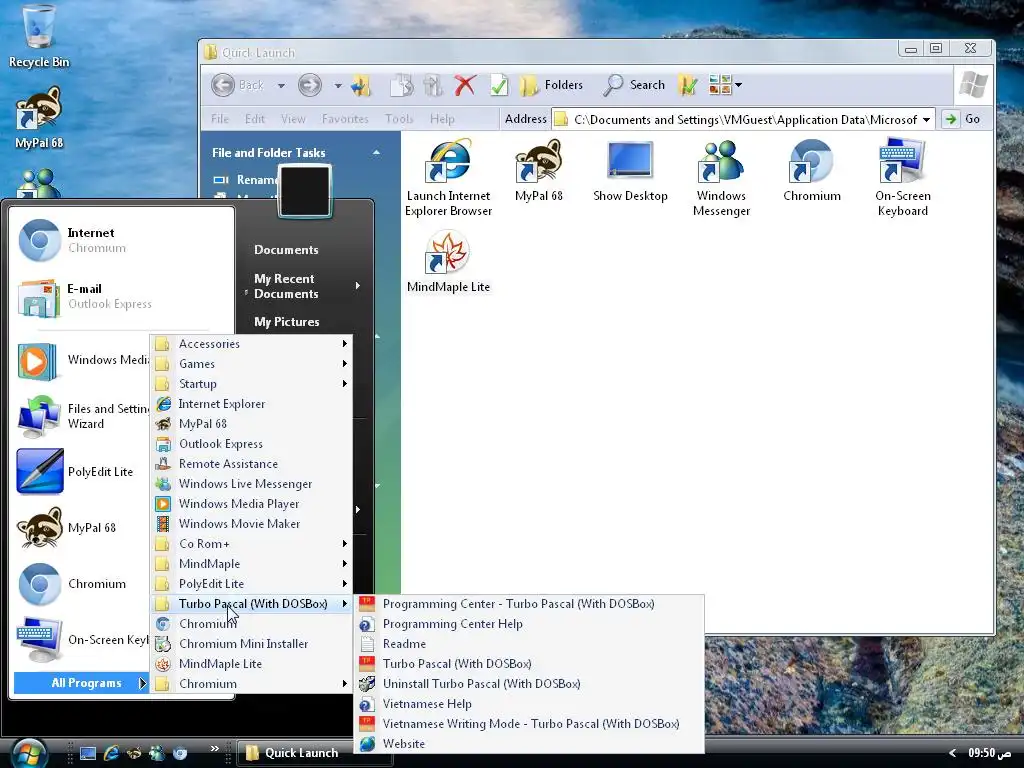1024x768 pixels.
Task: Click Uninstall Turbo Pascal (With DOSBox)
Action: pyautogui.click(x=529, y=684)
